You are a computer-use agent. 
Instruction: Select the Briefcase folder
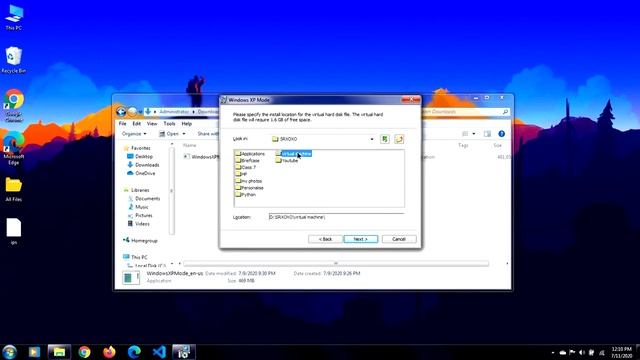(x=247, y=161)
